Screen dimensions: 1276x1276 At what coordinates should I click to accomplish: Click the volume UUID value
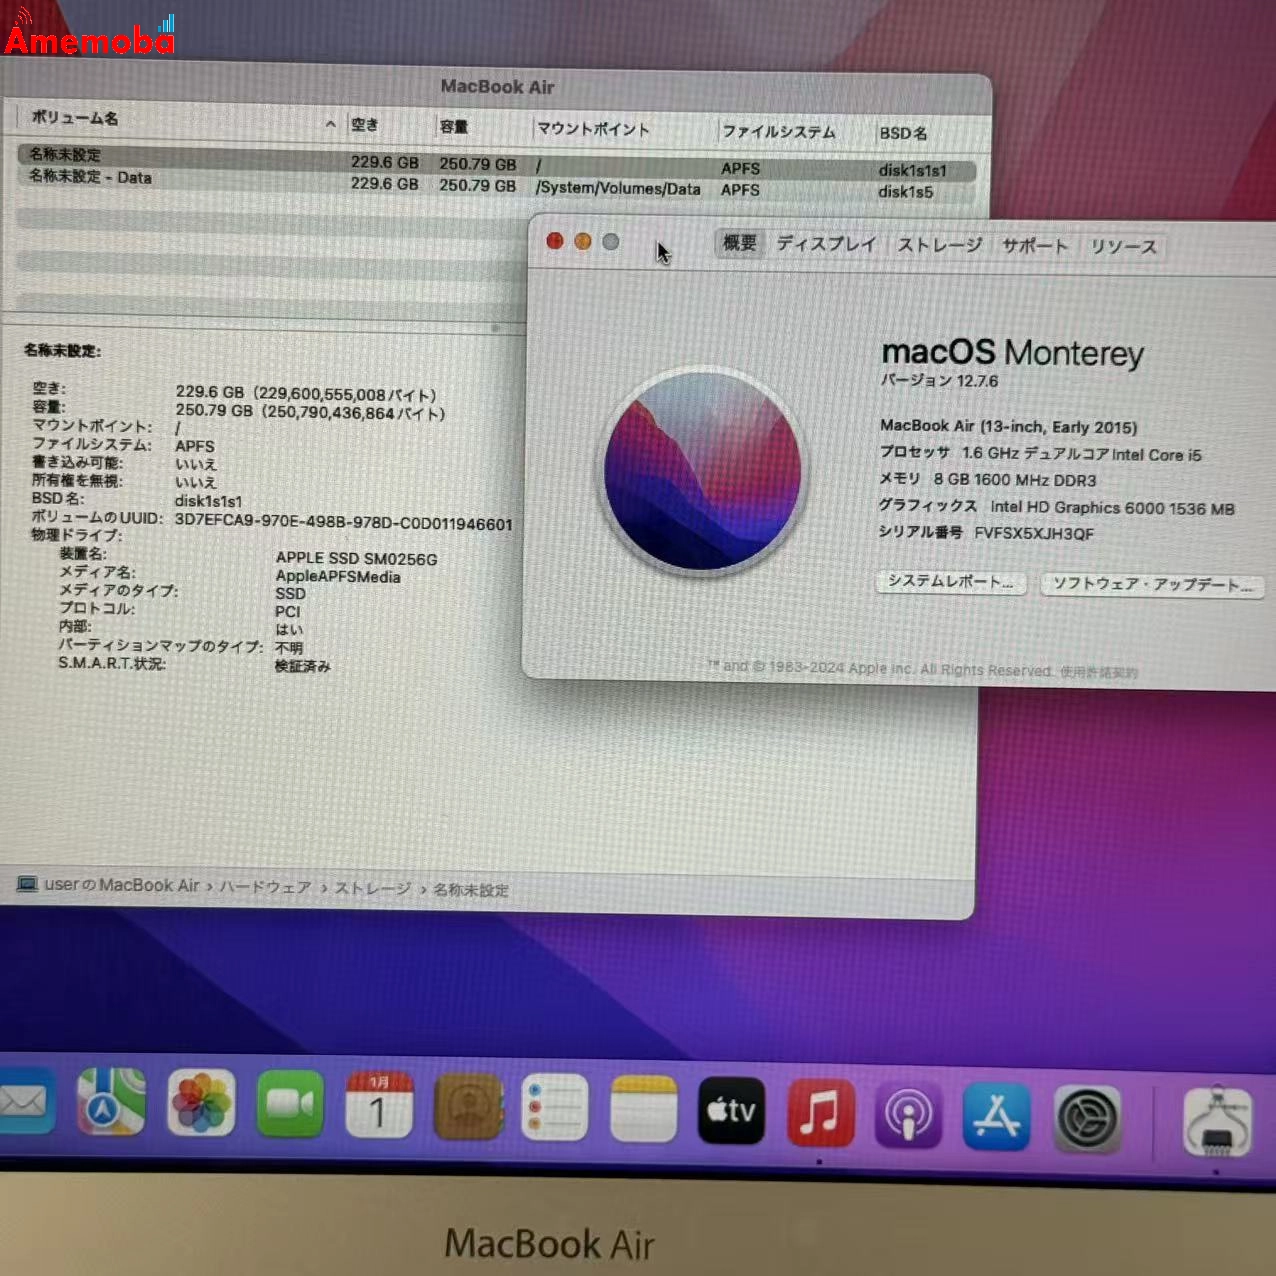[x=344, y=523]
